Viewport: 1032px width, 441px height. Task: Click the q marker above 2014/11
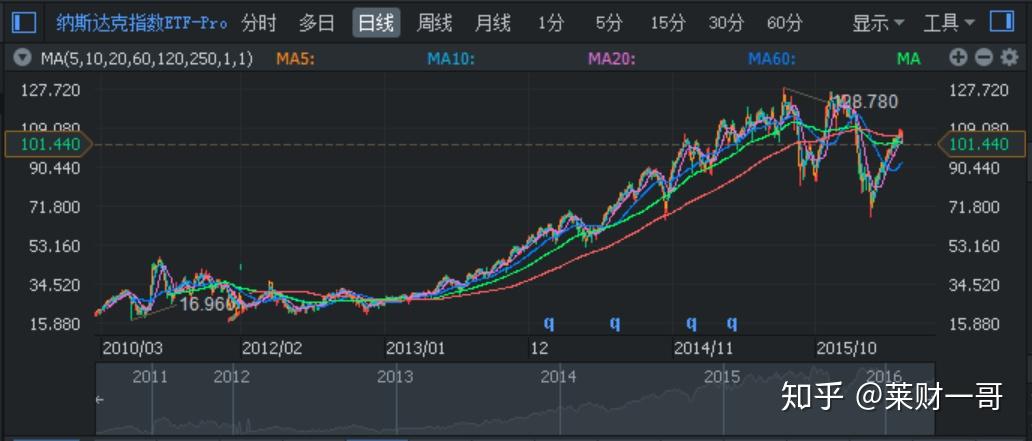pos(691,323)
